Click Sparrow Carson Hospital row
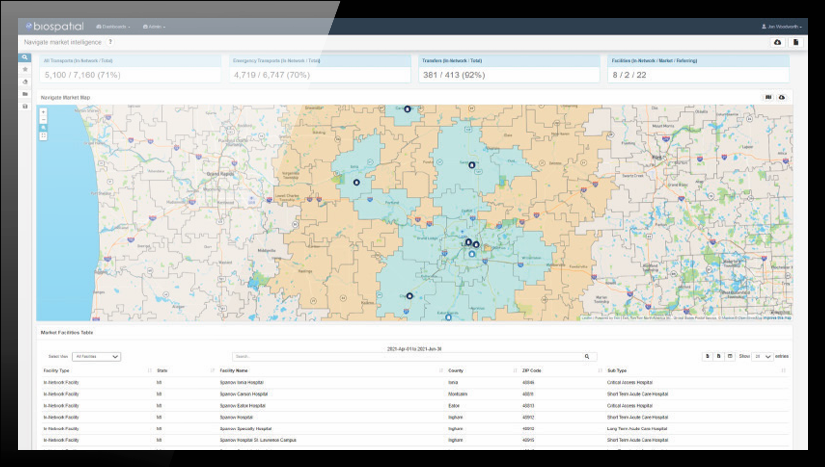 tap(415, 394)
